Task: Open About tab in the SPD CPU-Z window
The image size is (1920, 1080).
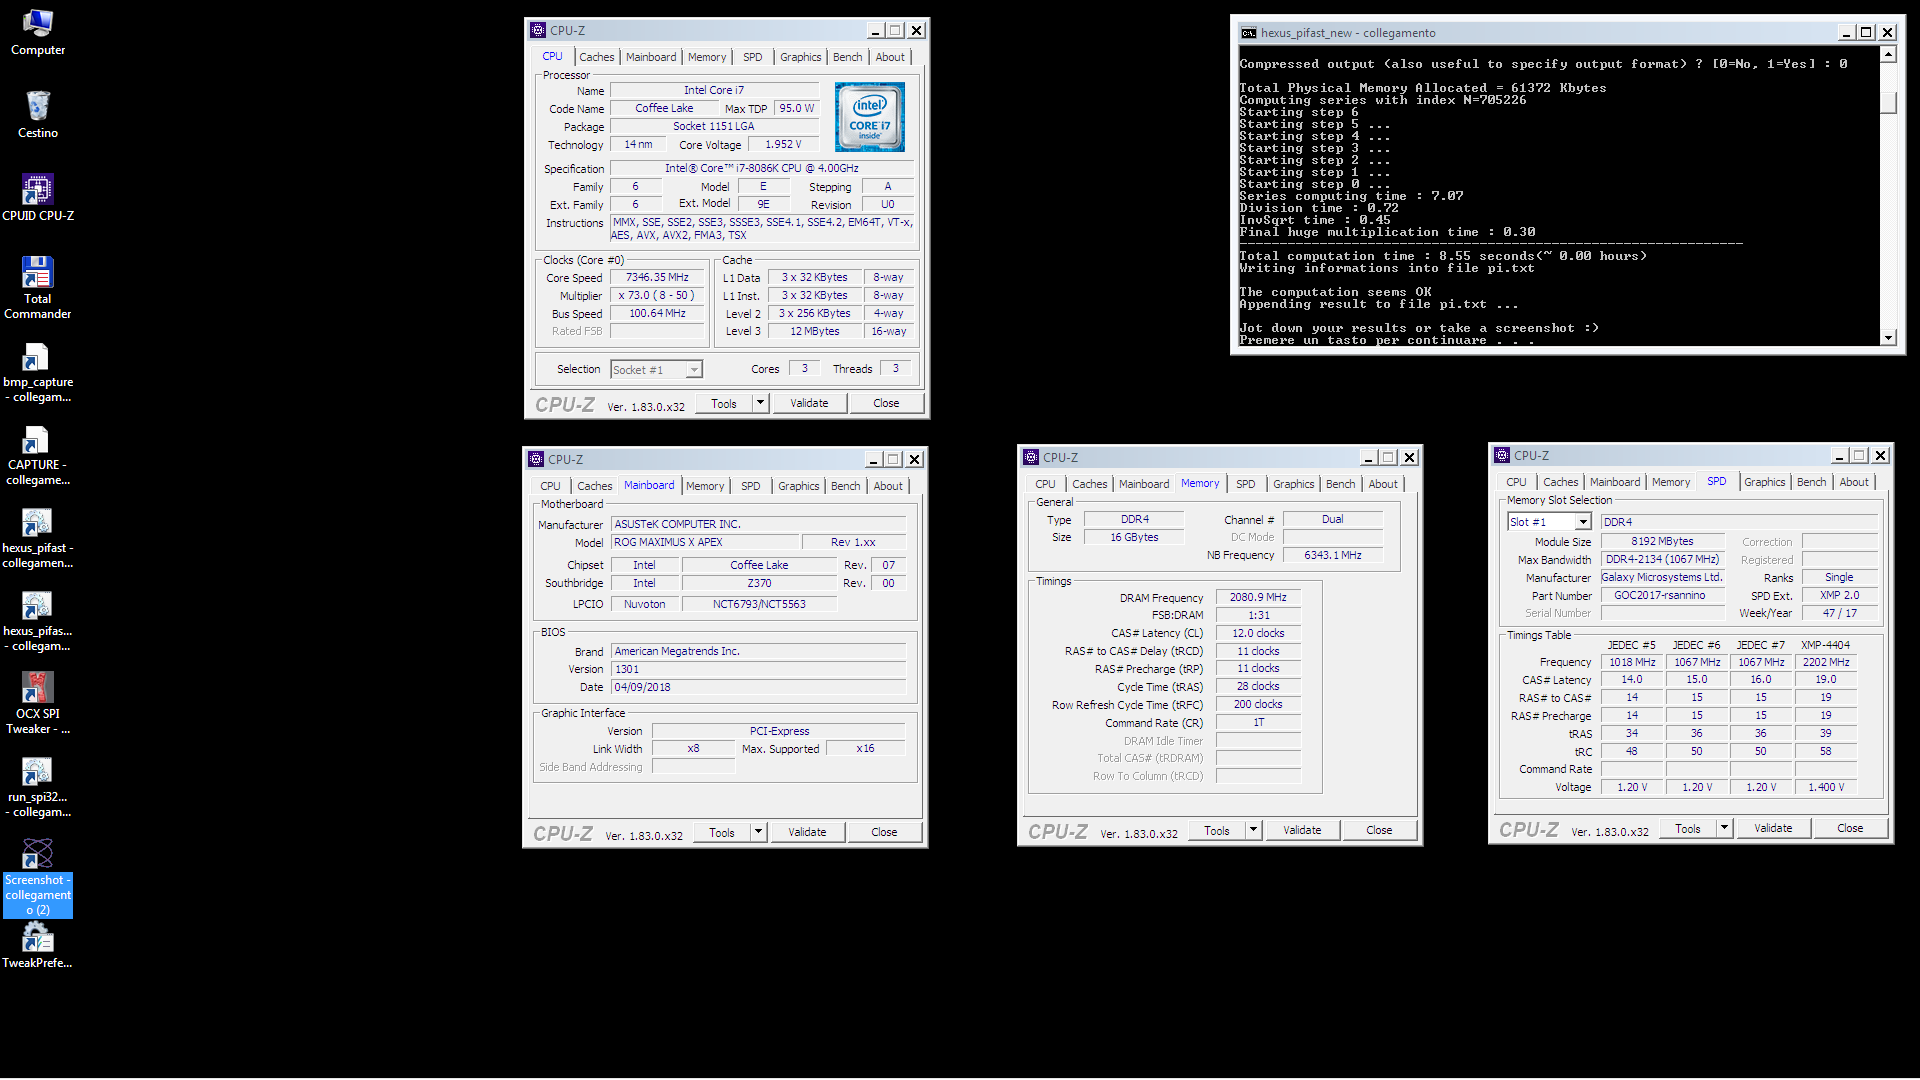Action: click(1853, 482)
